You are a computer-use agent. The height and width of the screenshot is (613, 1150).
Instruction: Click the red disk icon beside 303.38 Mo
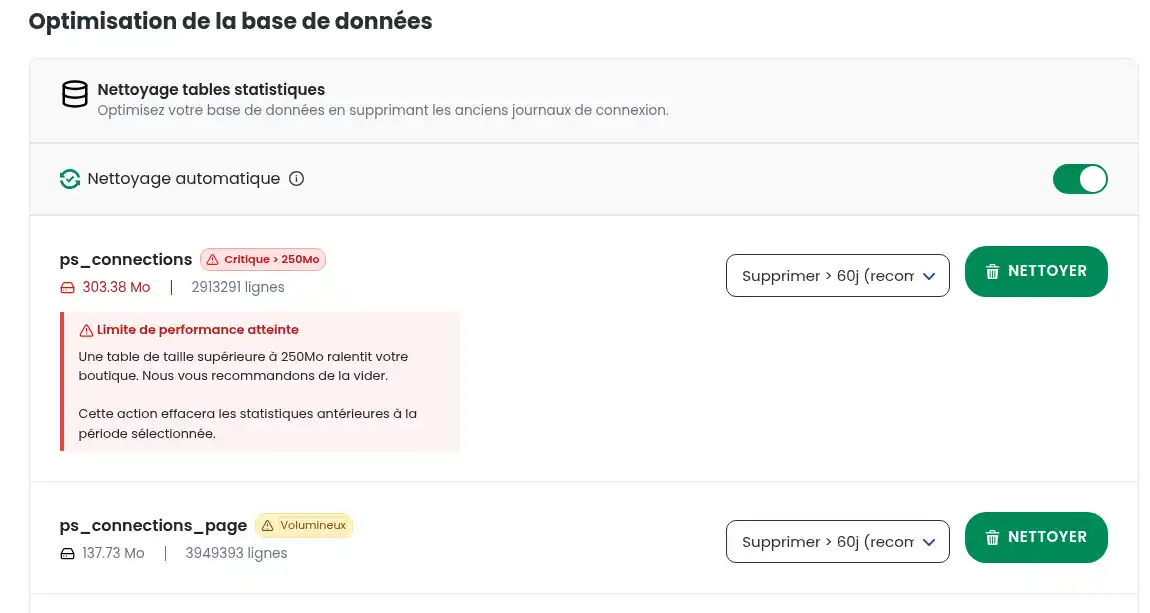pyautogui.click(x=68, y=288)
